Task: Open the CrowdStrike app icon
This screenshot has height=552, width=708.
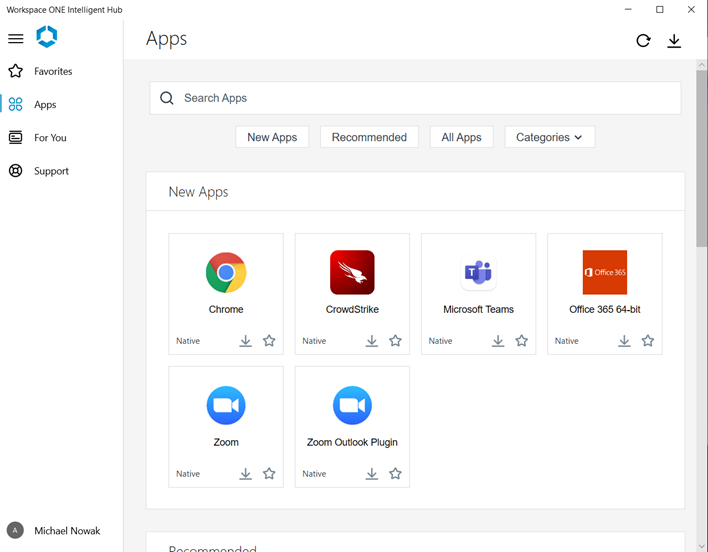Action: [x=352, y=273]
